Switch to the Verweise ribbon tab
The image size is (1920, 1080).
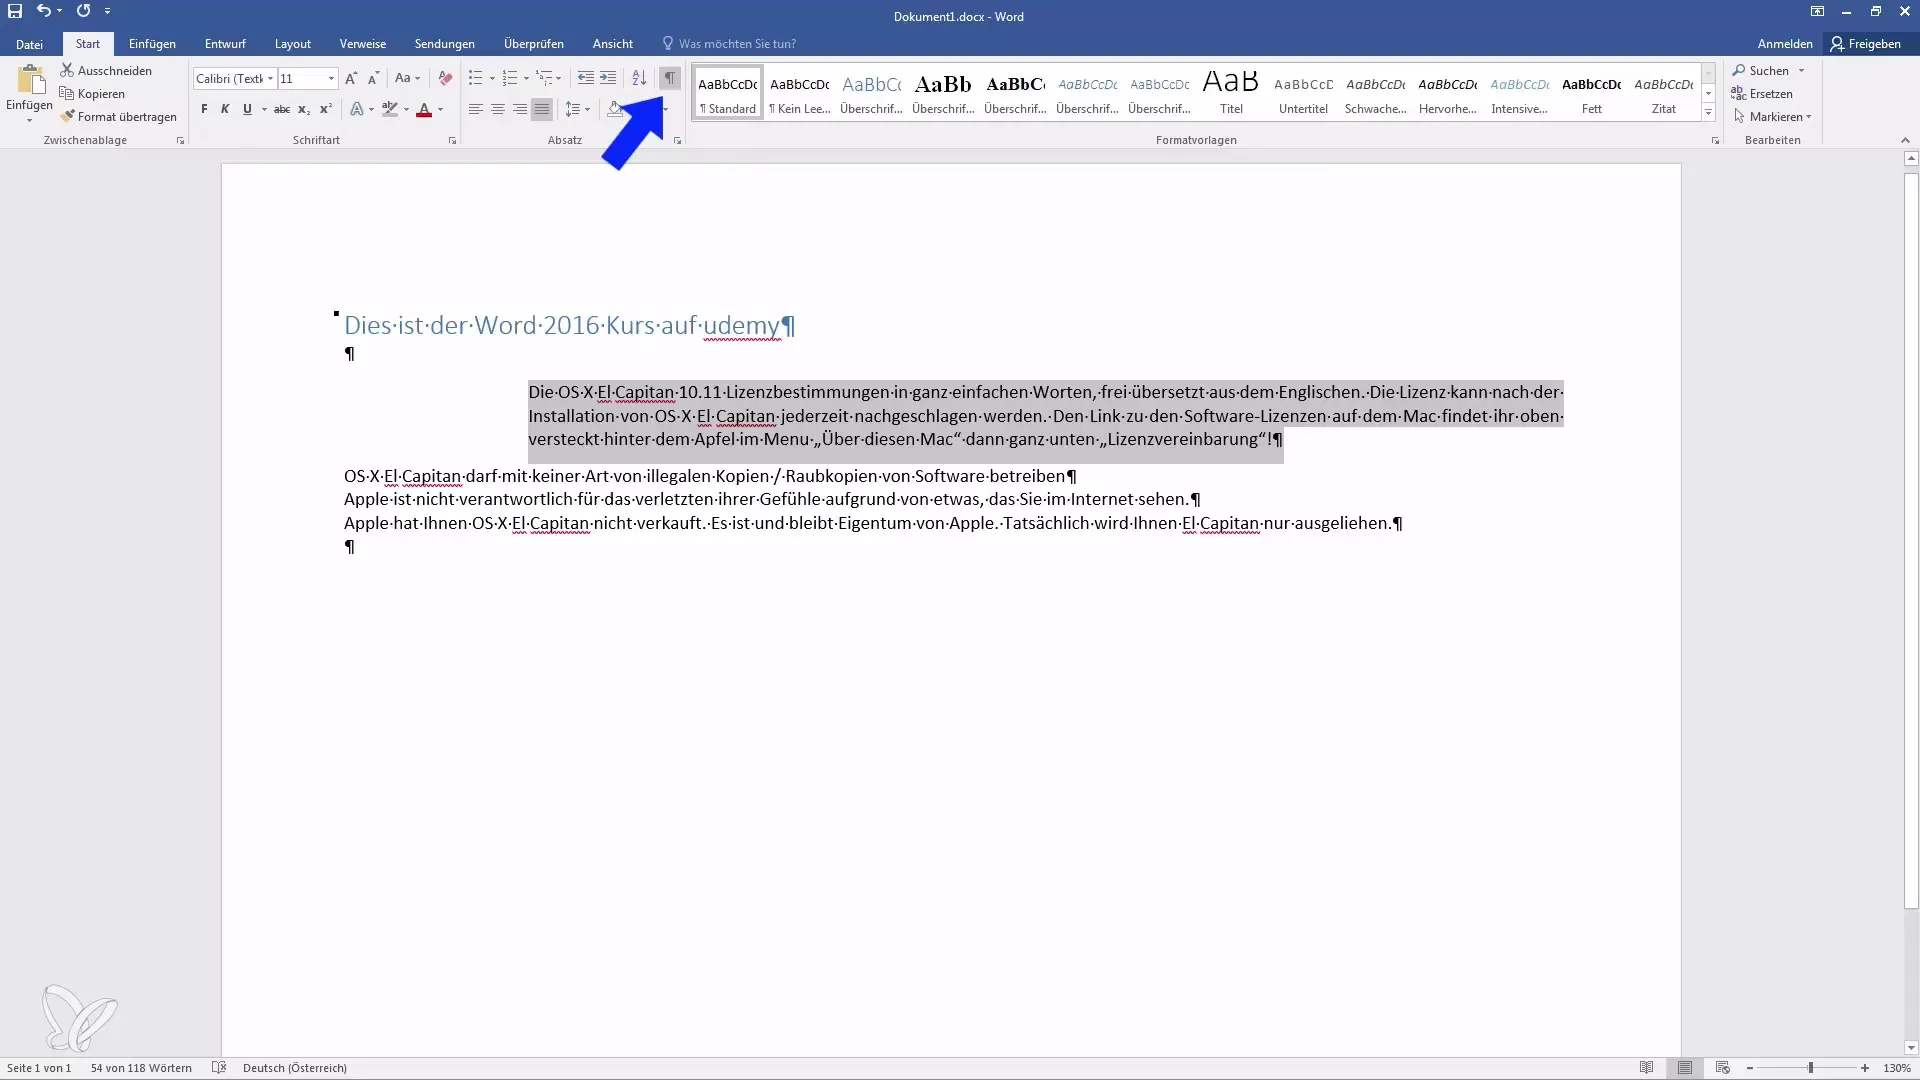point(363,44)
